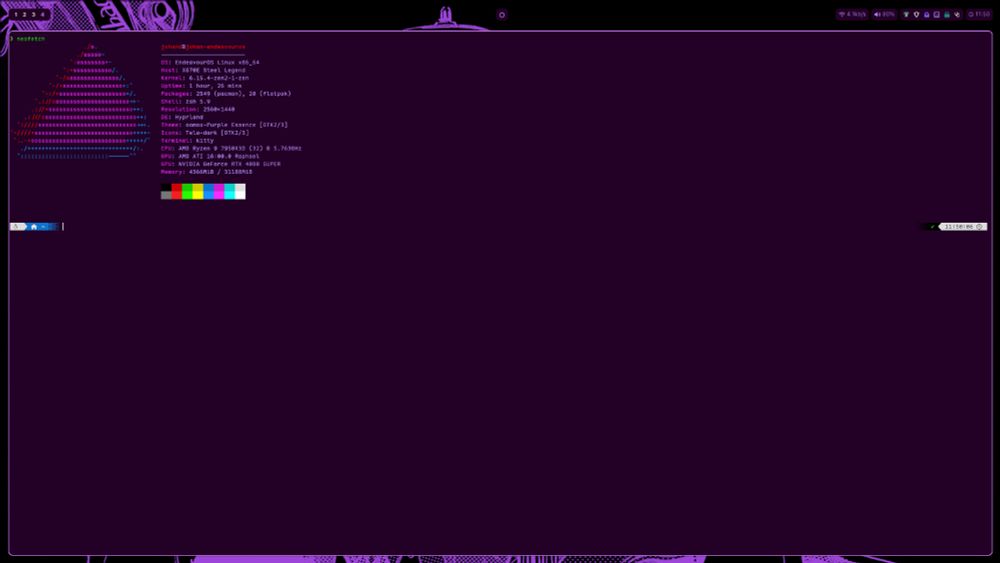Click the "neofetch" command text
Image resolution: width=1000 pixels, height=563 pixels.
(x=31, y=39)
